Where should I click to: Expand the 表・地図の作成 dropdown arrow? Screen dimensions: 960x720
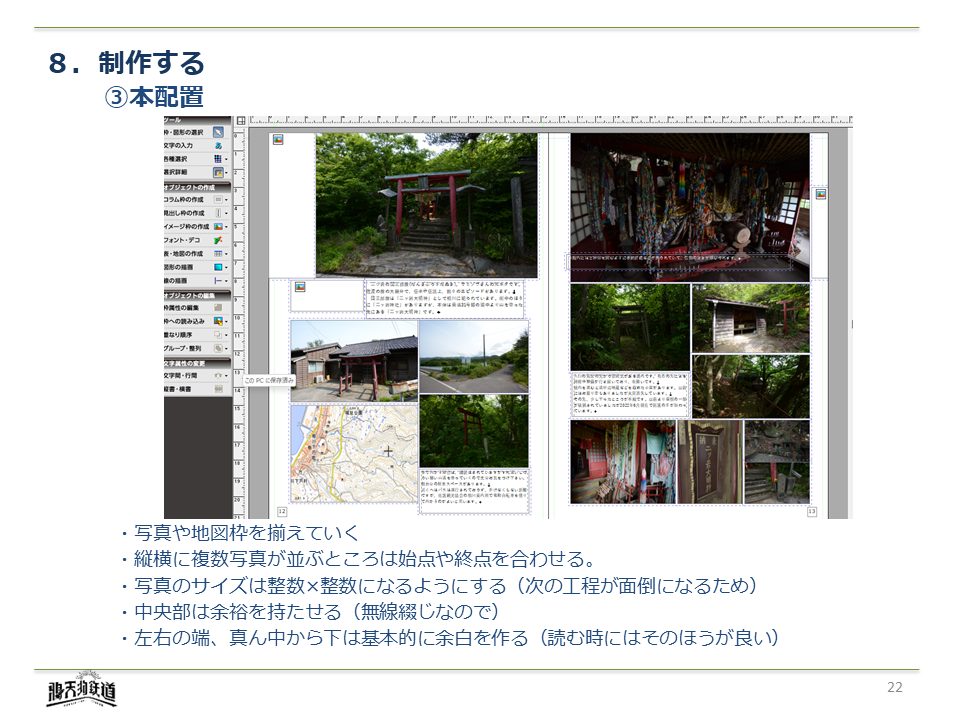pyautogui.click(x=227, y=254)
